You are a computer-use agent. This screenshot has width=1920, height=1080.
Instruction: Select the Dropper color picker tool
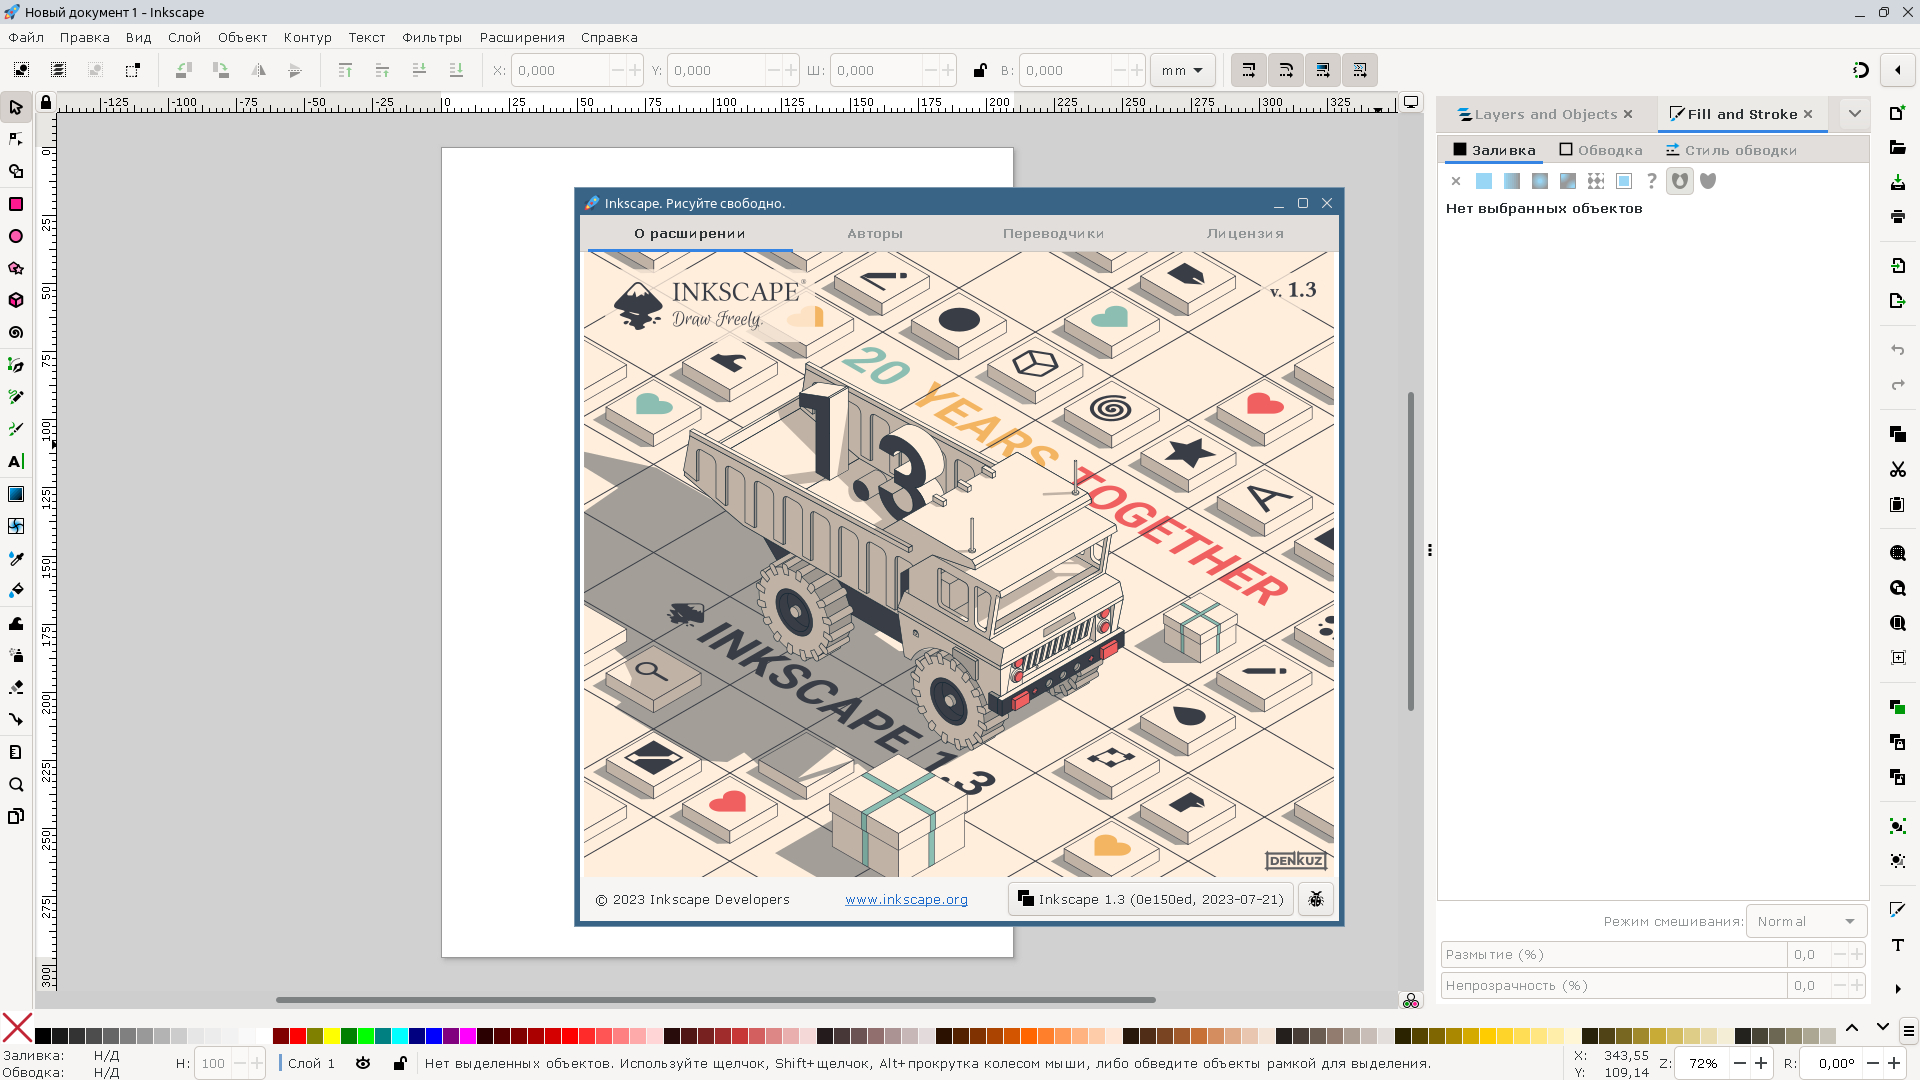[16, 559]
